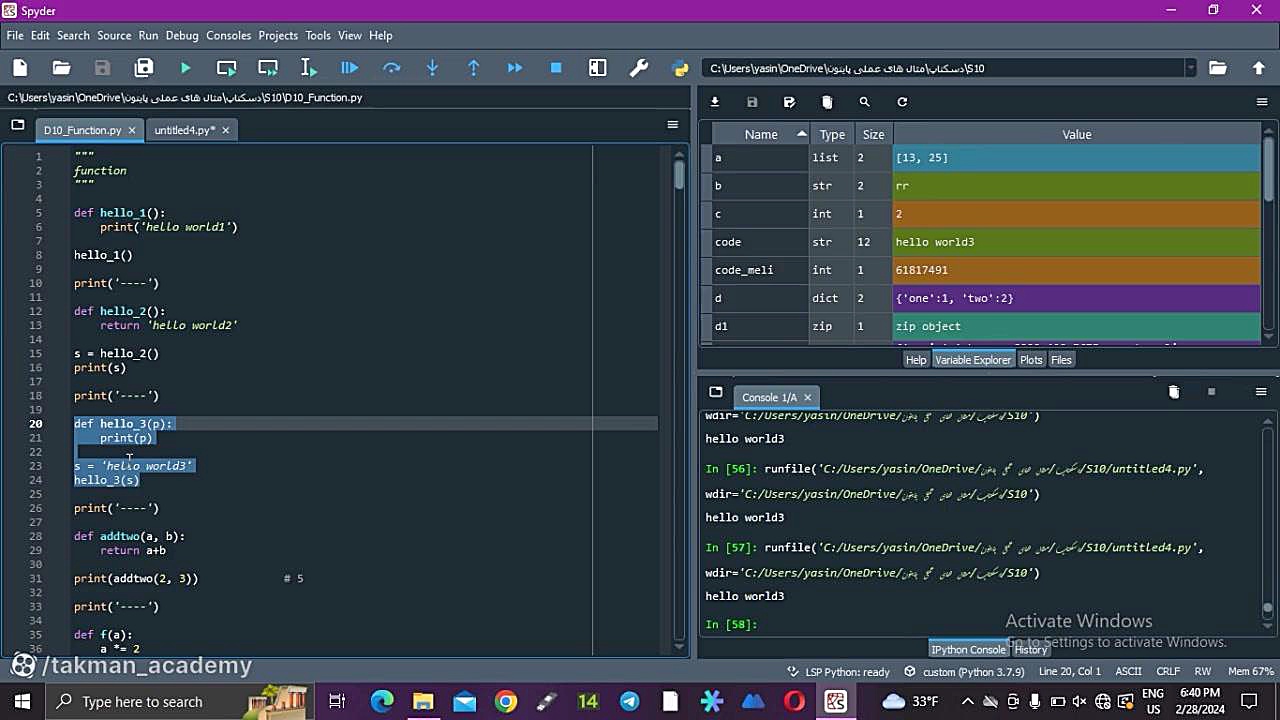Open the Tools menu

pos(318,35)
